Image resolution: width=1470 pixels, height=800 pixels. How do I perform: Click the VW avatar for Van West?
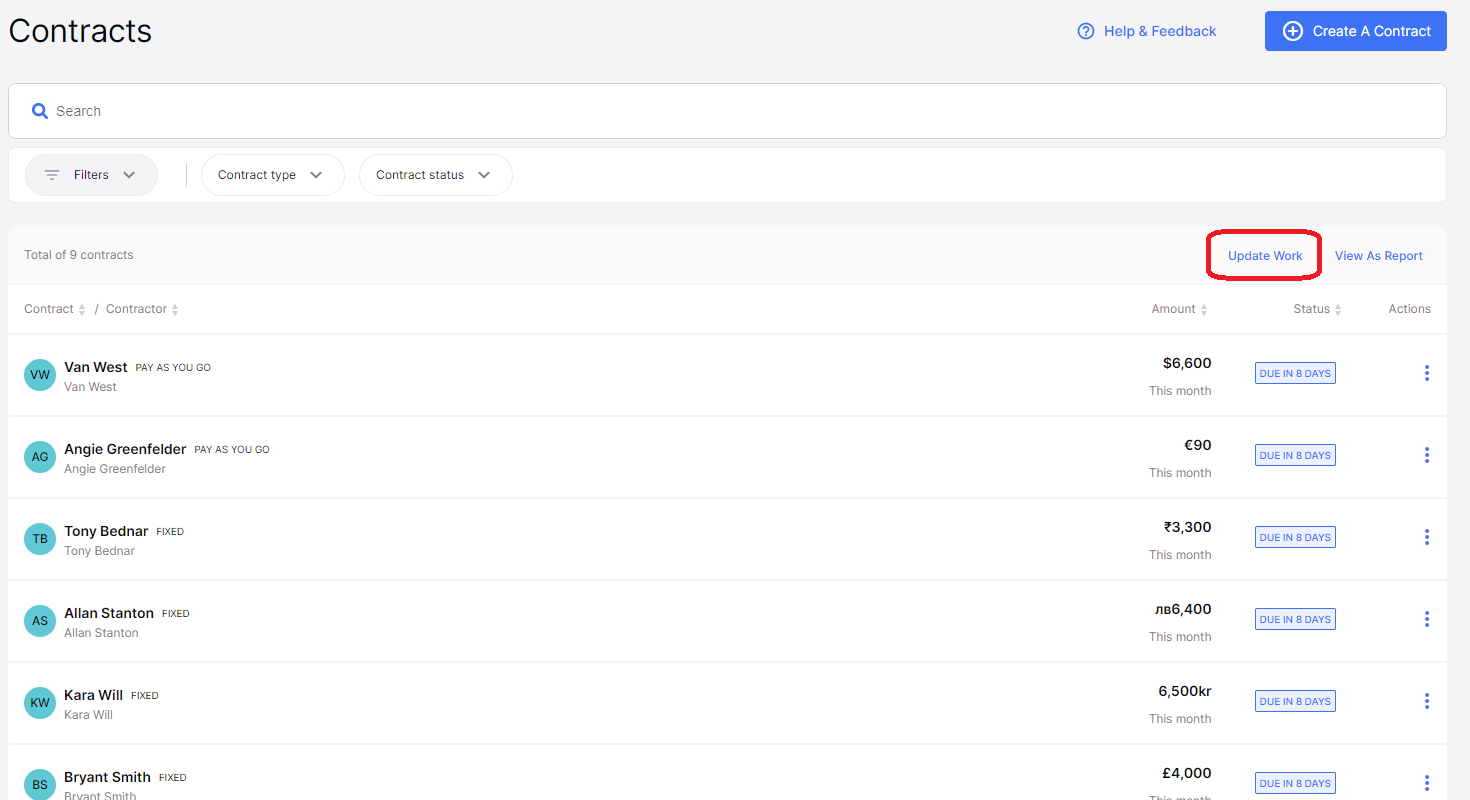click(40, 375)
